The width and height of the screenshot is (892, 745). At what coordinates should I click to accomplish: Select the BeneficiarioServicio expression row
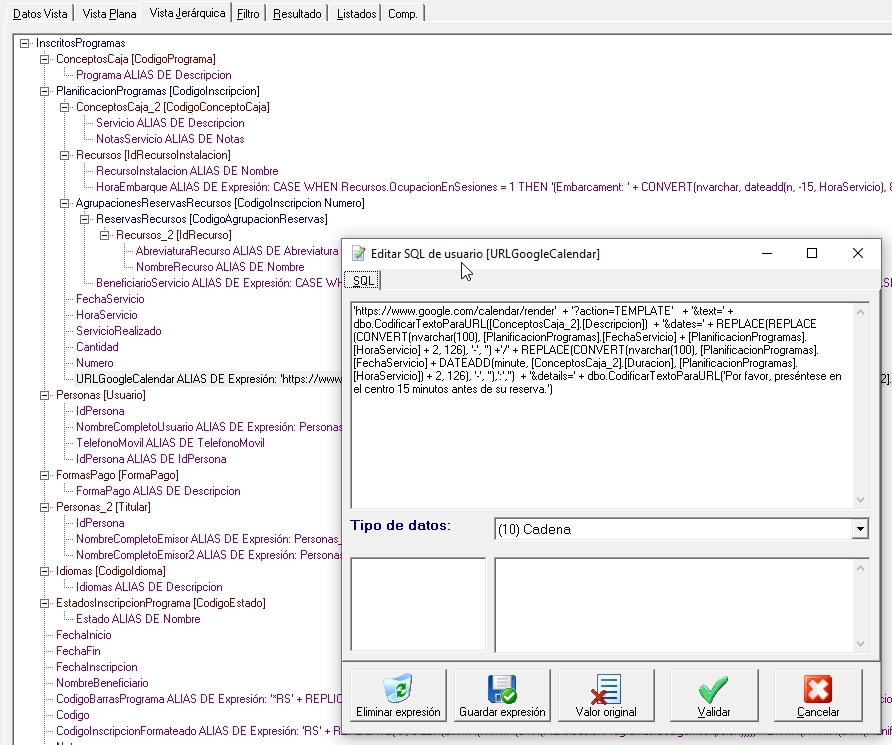click(x=218, y=283)
